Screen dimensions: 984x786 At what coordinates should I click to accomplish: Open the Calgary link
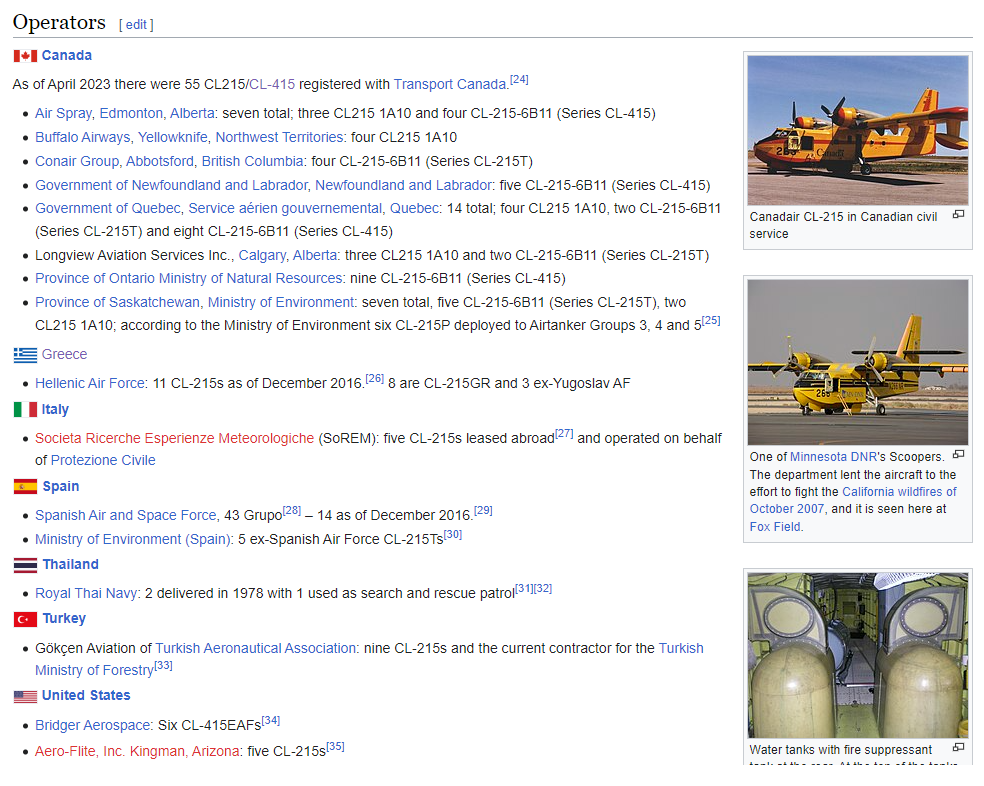pyautogui.click(x=262, y=256)
